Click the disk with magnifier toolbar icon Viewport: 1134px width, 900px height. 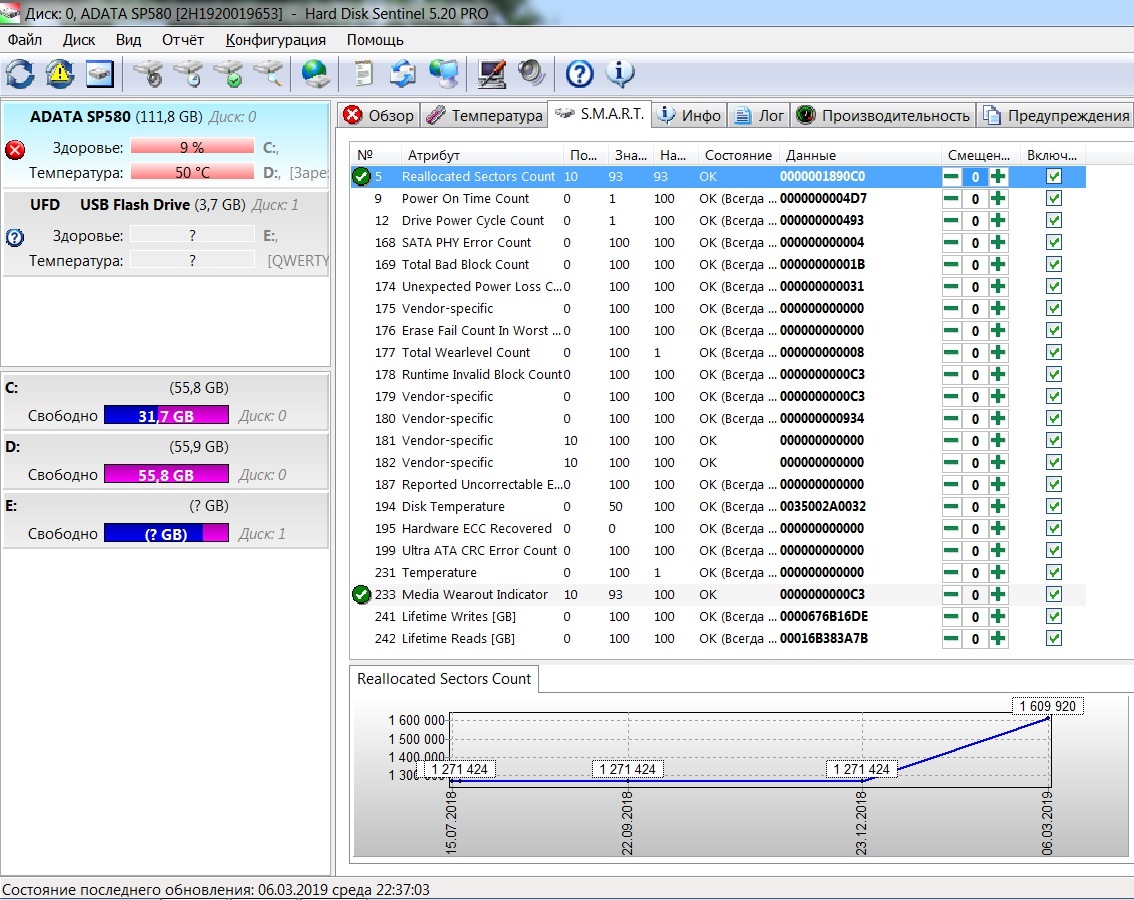point(268,73)
